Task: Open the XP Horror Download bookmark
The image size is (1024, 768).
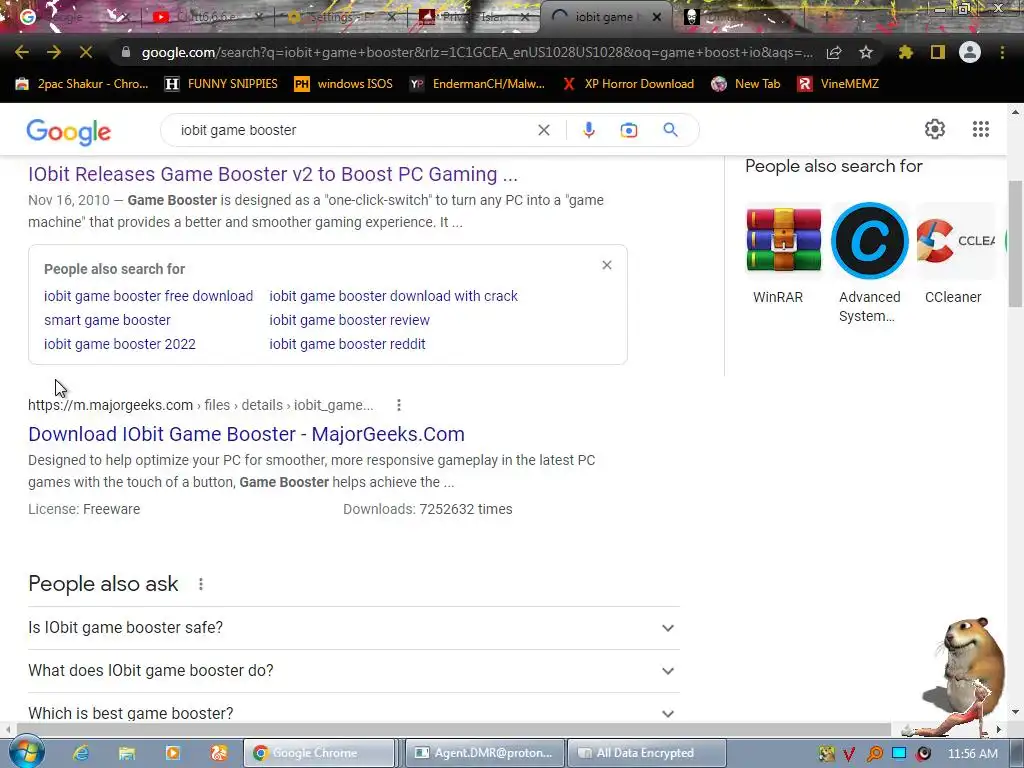Action: click(628, 84)
